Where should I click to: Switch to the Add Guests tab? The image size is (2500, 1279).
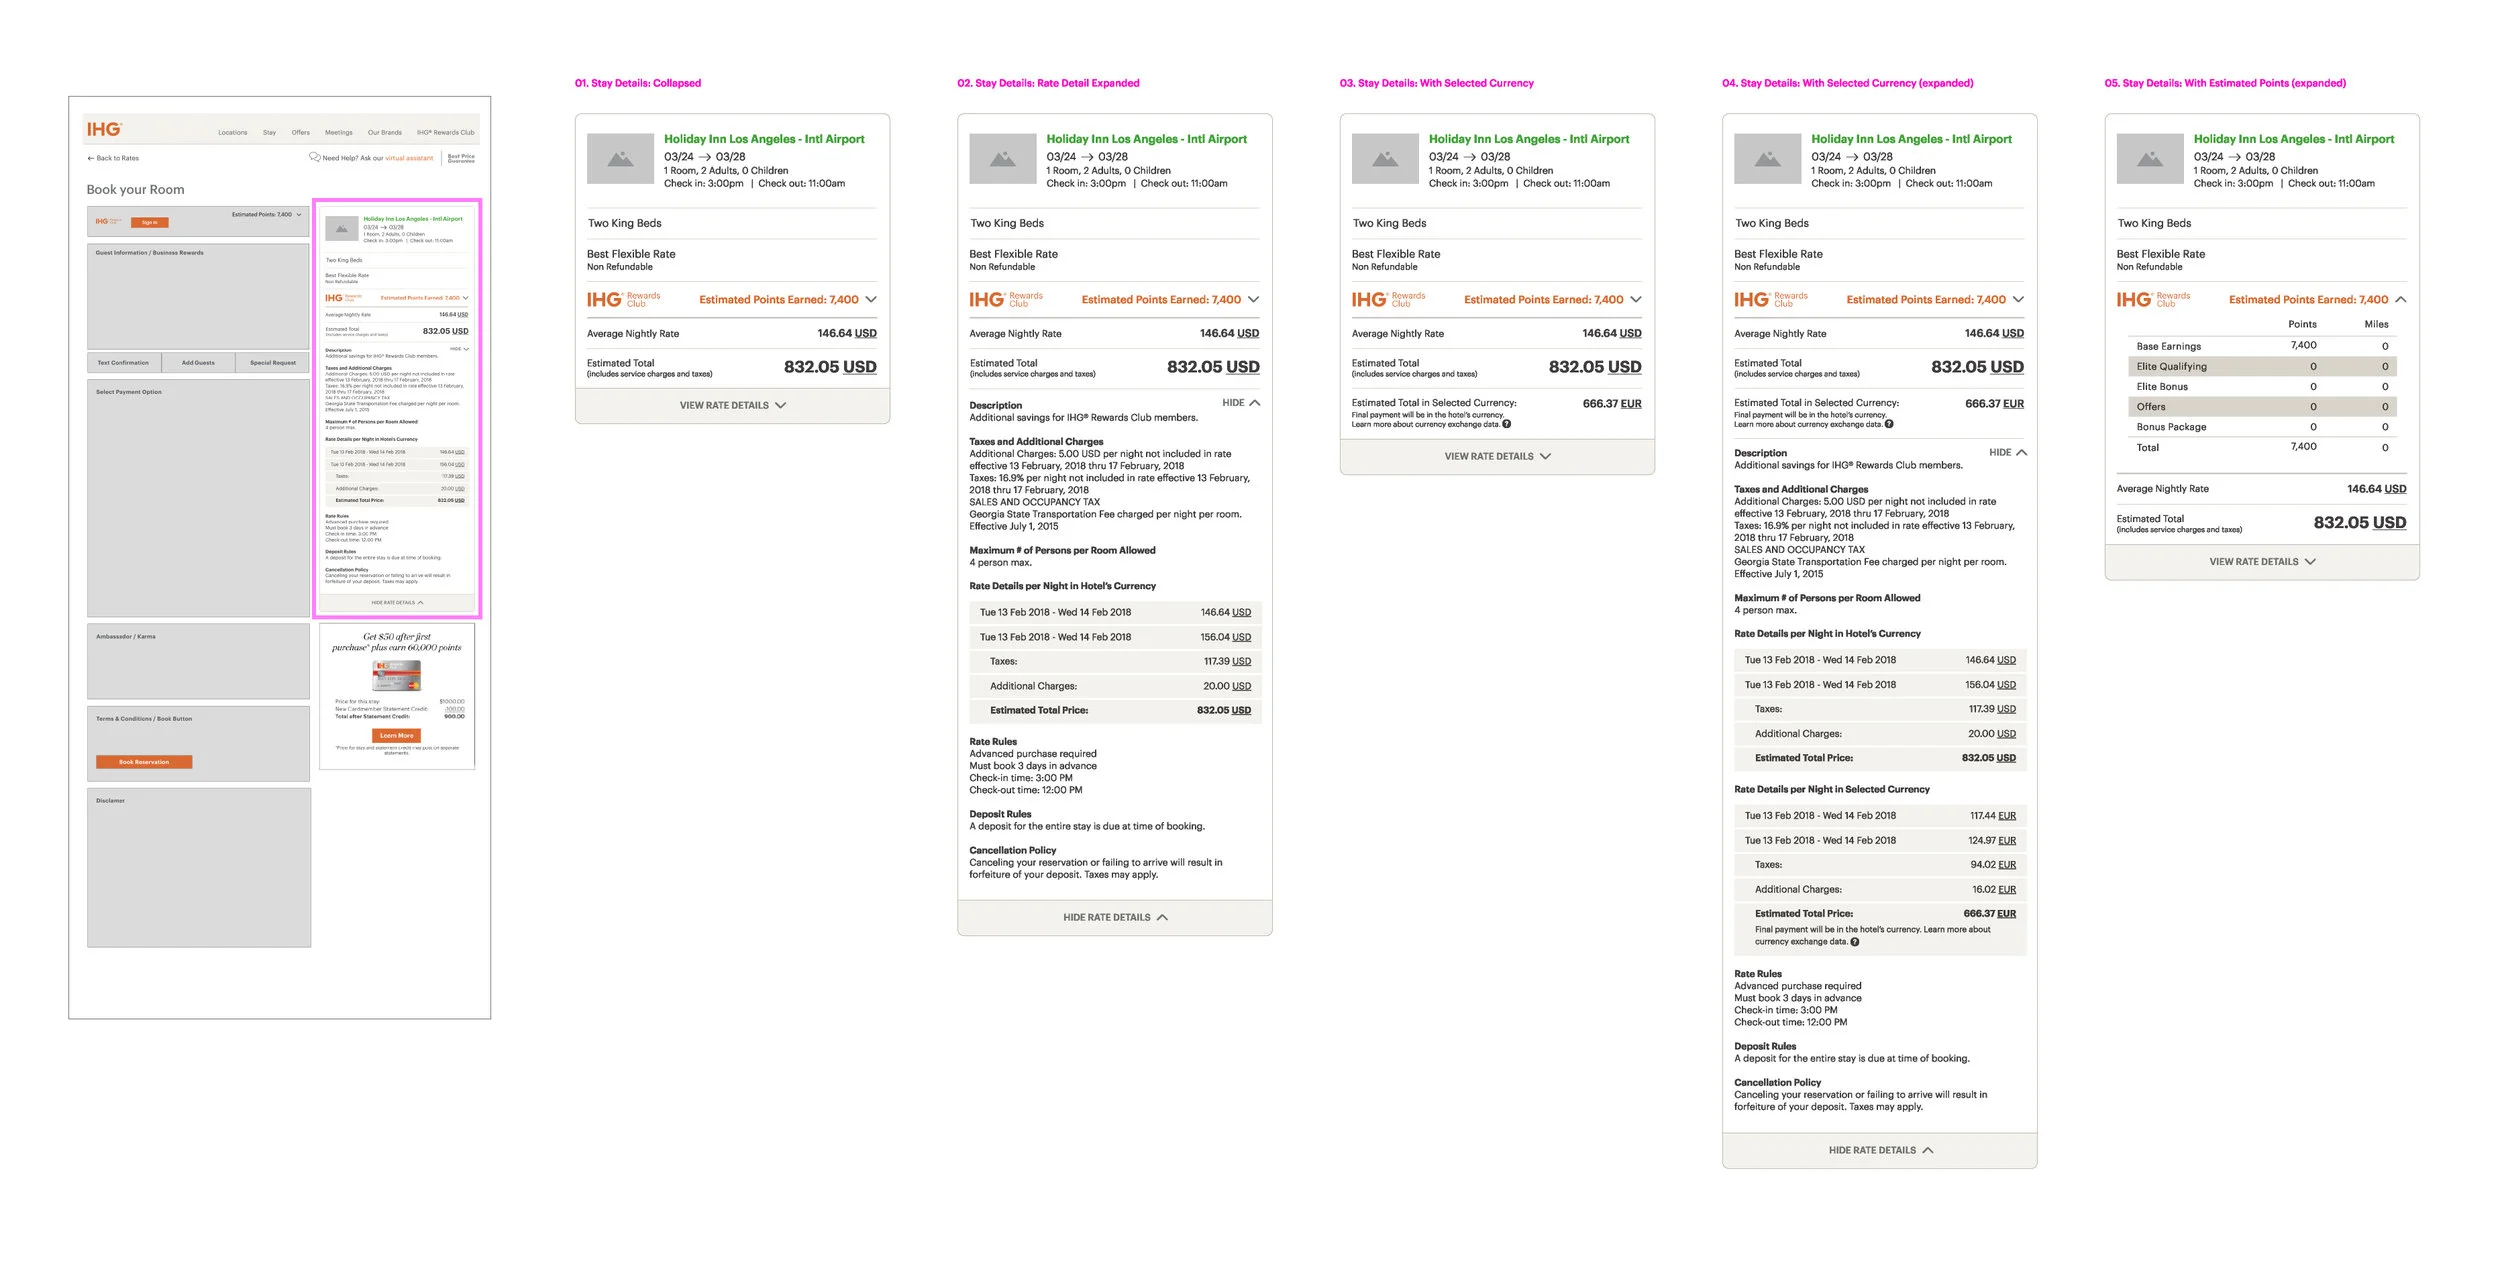197,362
